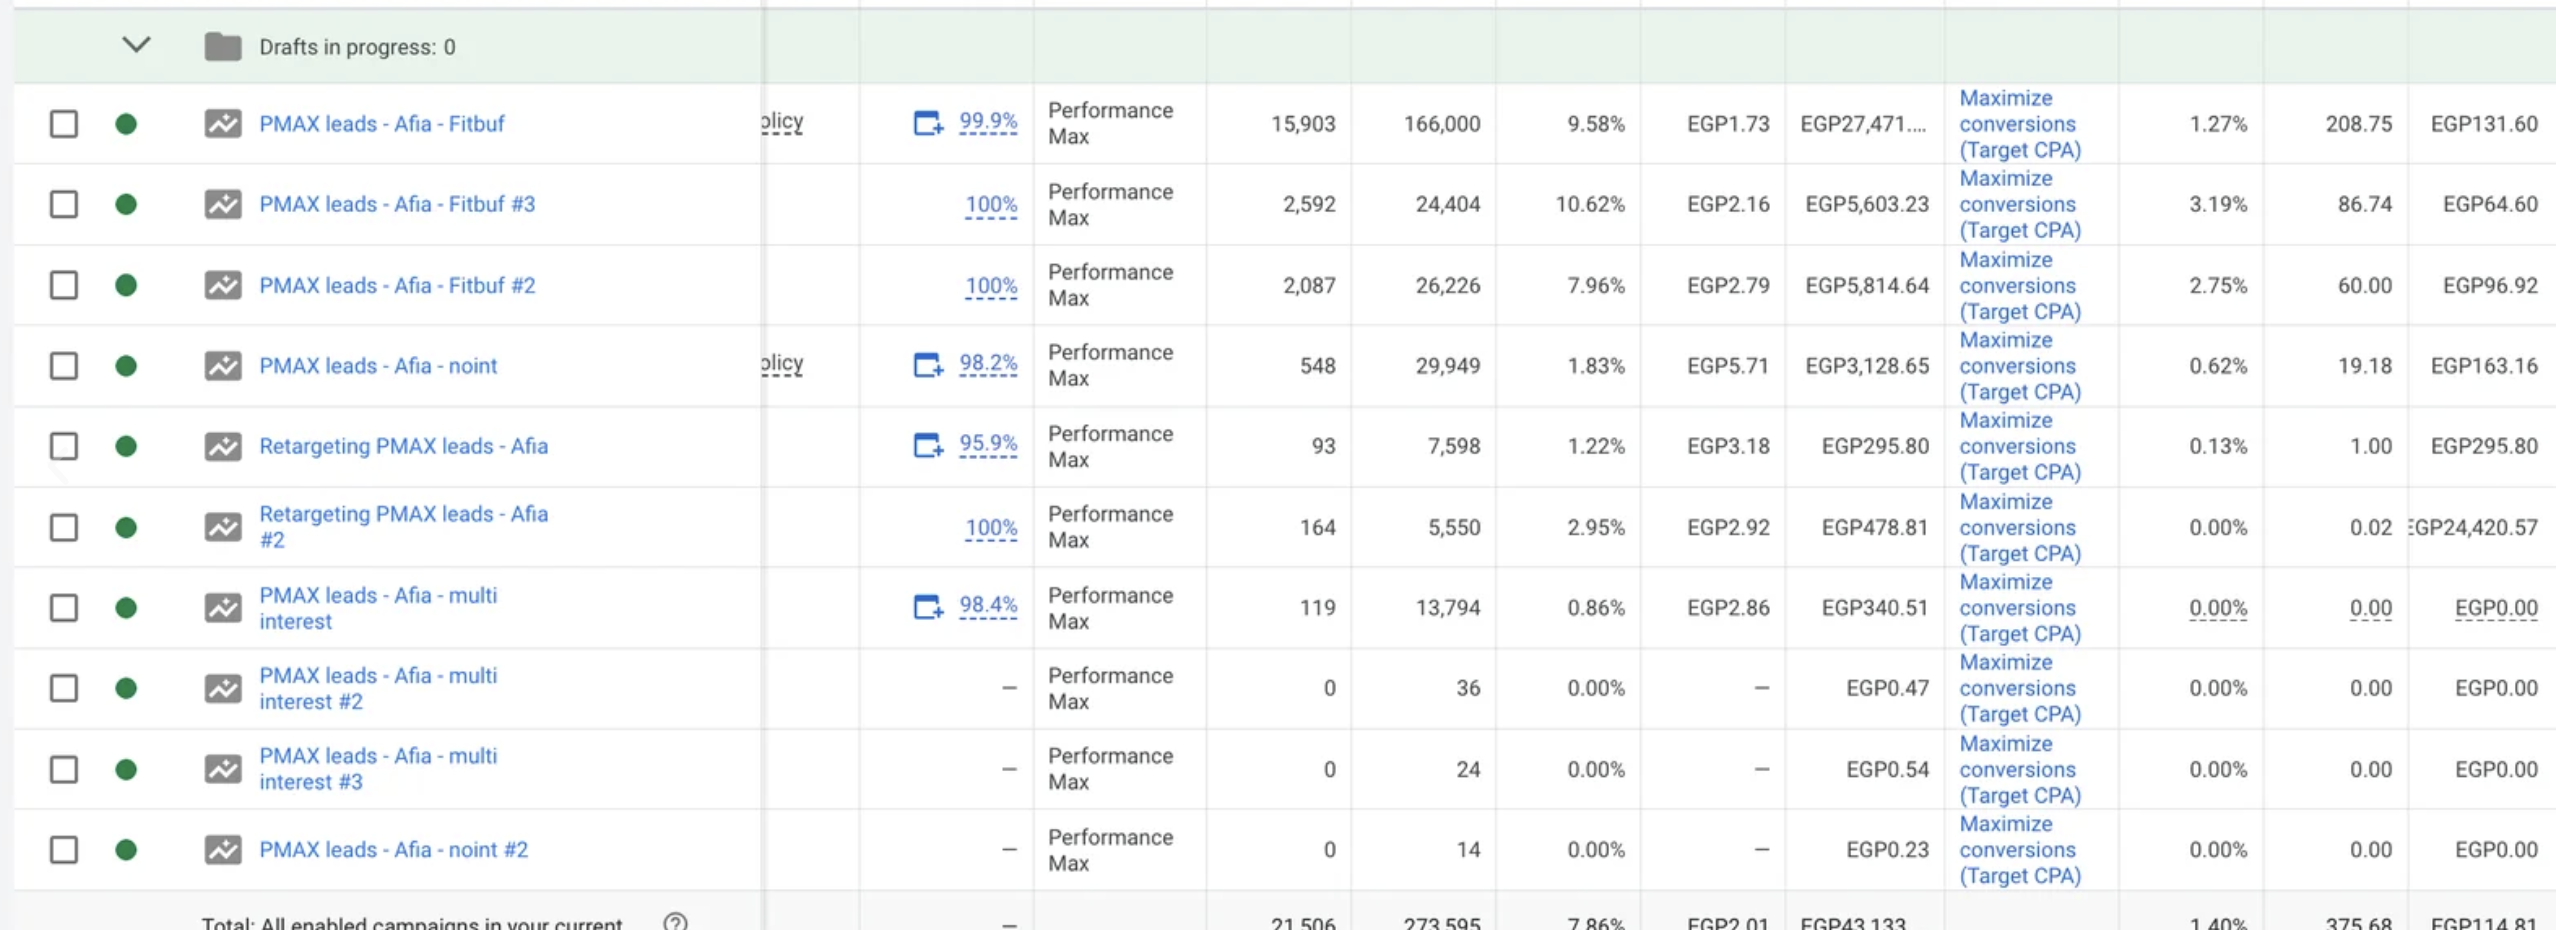Image resolution: width=2556 pixels, height=930 pixels.
Task: Select checkbox for PMAX leads - Afia - Fitbuf
Action: click(x=64, y=124)
